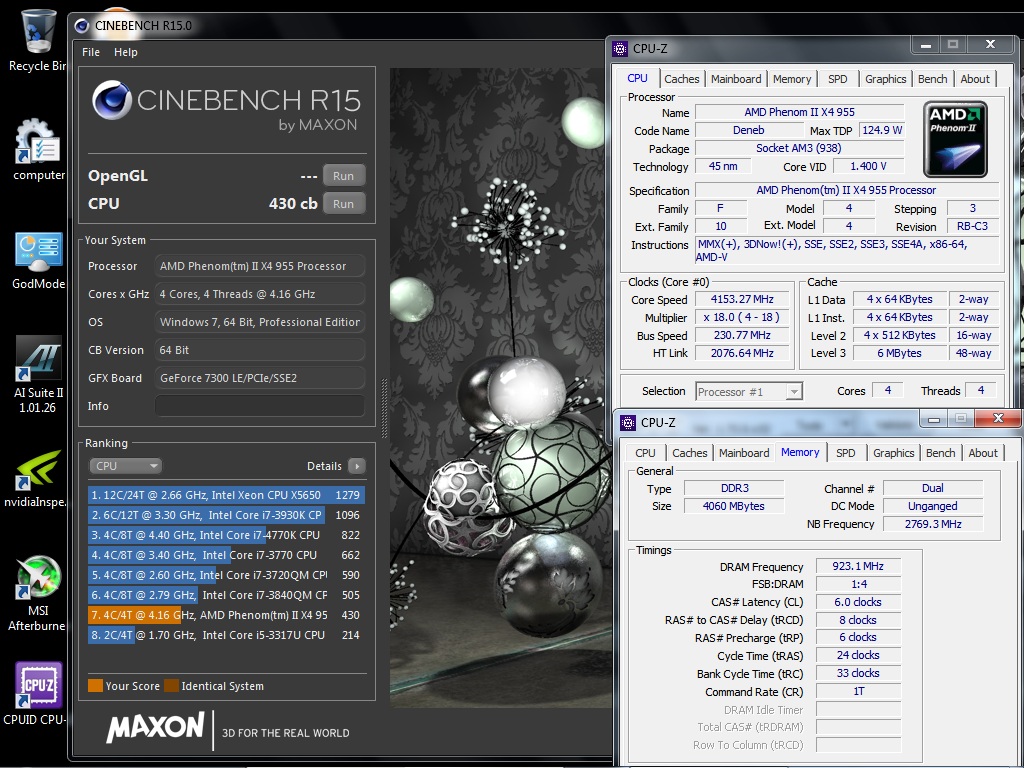This screenshot has width=1024, height=768.
Task: Click the AMD Phenom II processor logo
Action: click(x=955, y=139)
